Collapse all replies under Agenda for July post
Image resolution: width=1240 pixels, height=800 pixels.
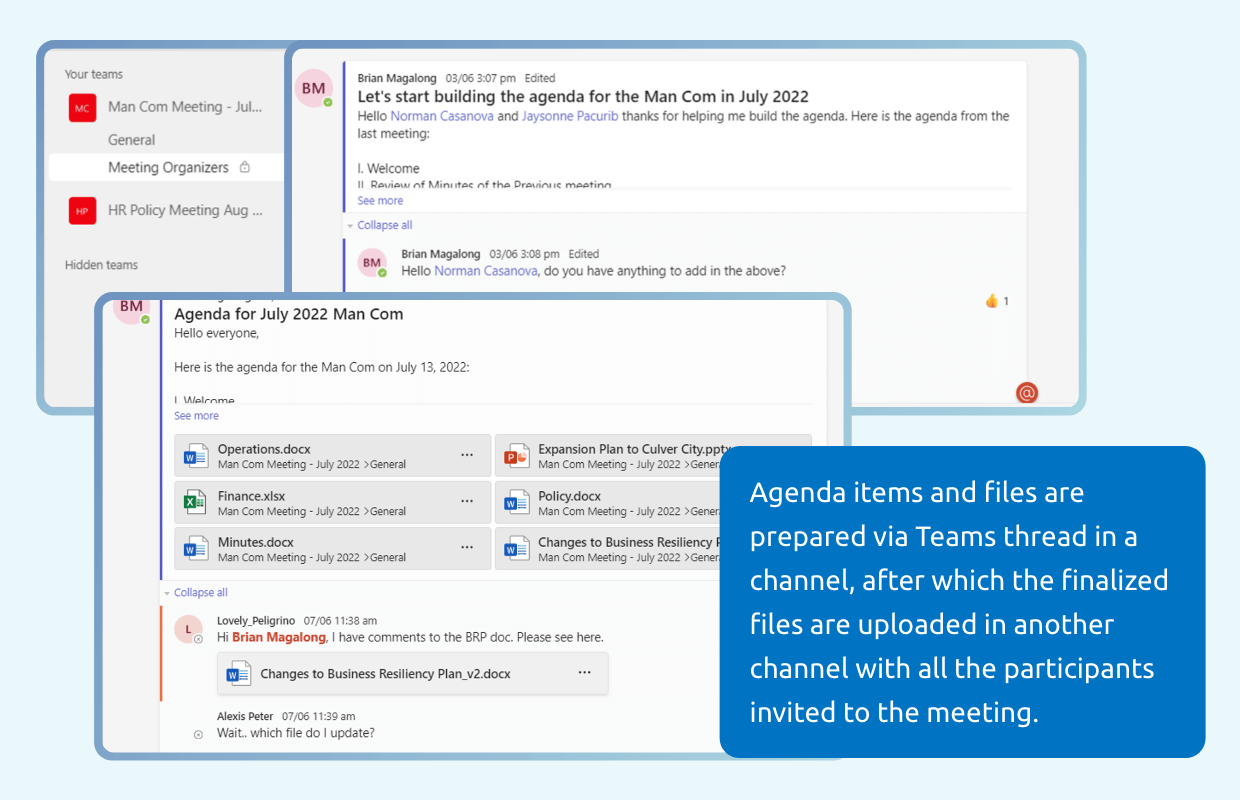200,593
